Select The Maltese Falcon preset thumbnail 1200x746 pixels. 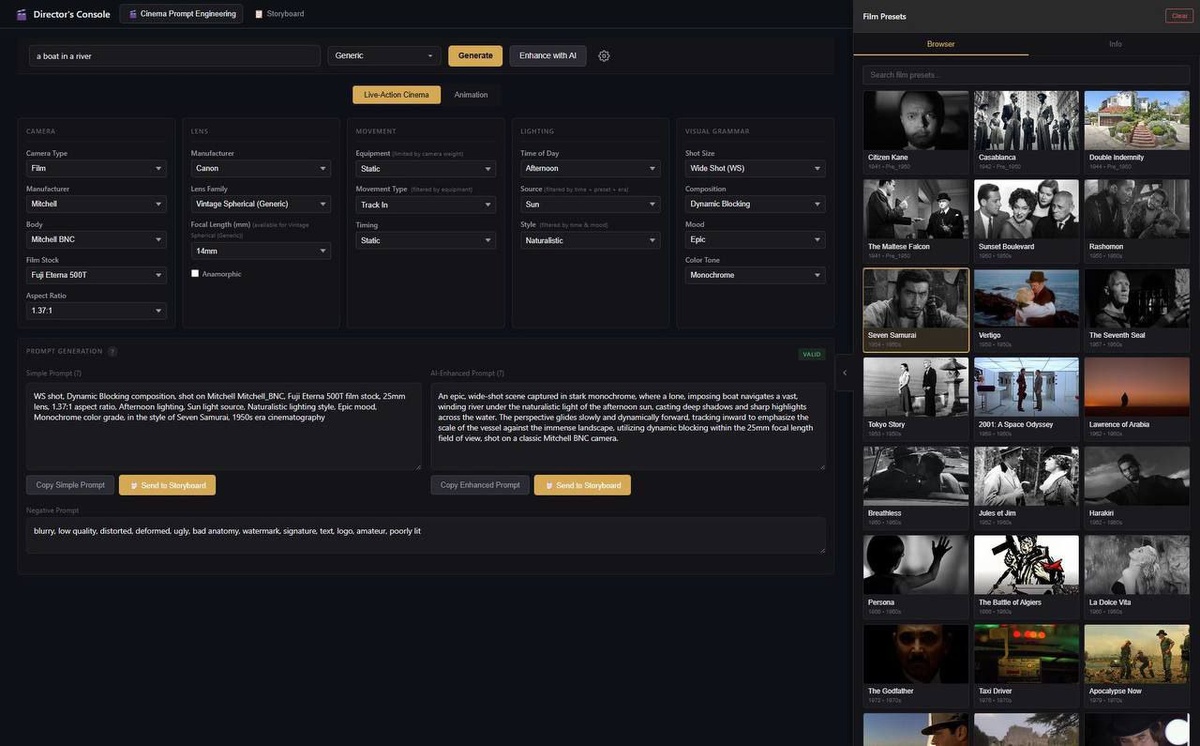point(916,220)
